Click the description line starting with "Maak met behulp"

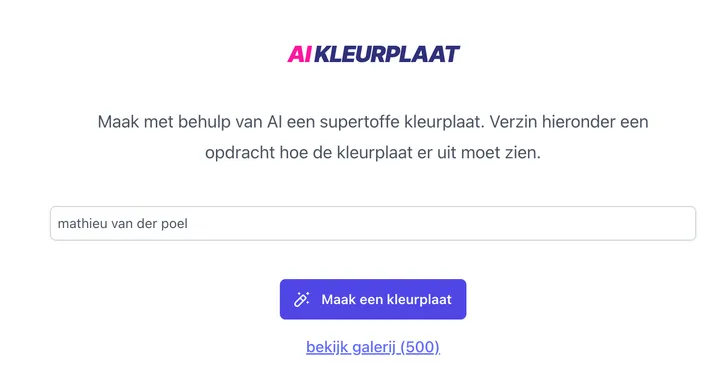click(373, 122)
